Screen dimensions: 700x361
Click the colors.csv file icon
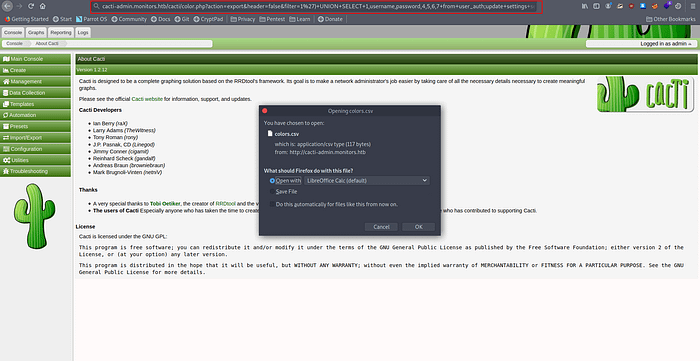pos(270,133)
